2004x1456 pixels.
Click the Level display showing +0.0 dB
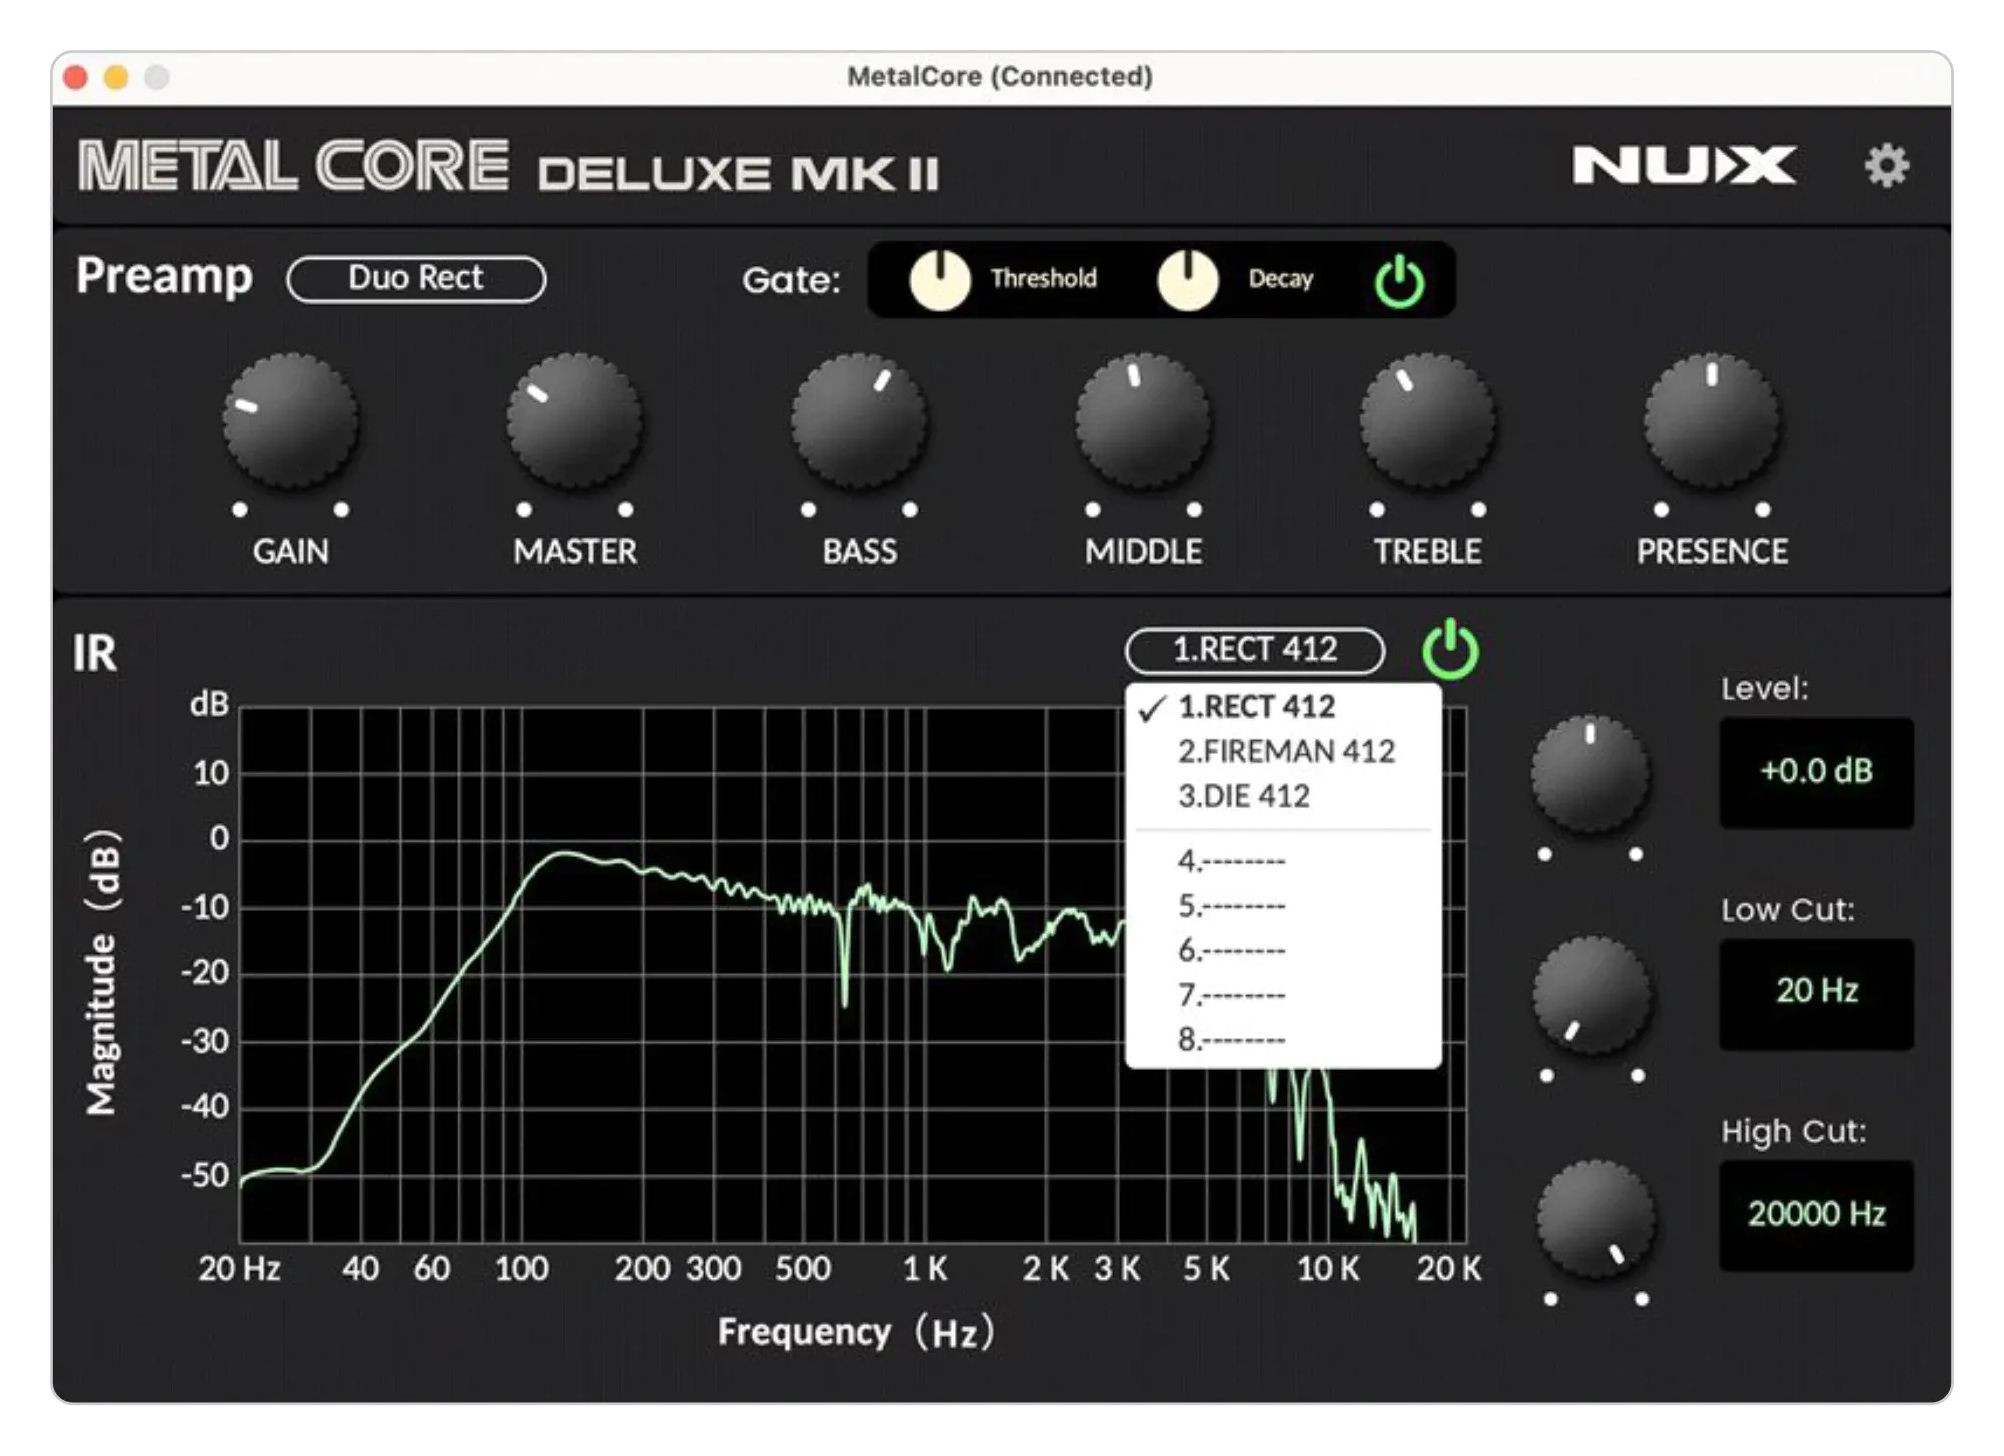1815,771
